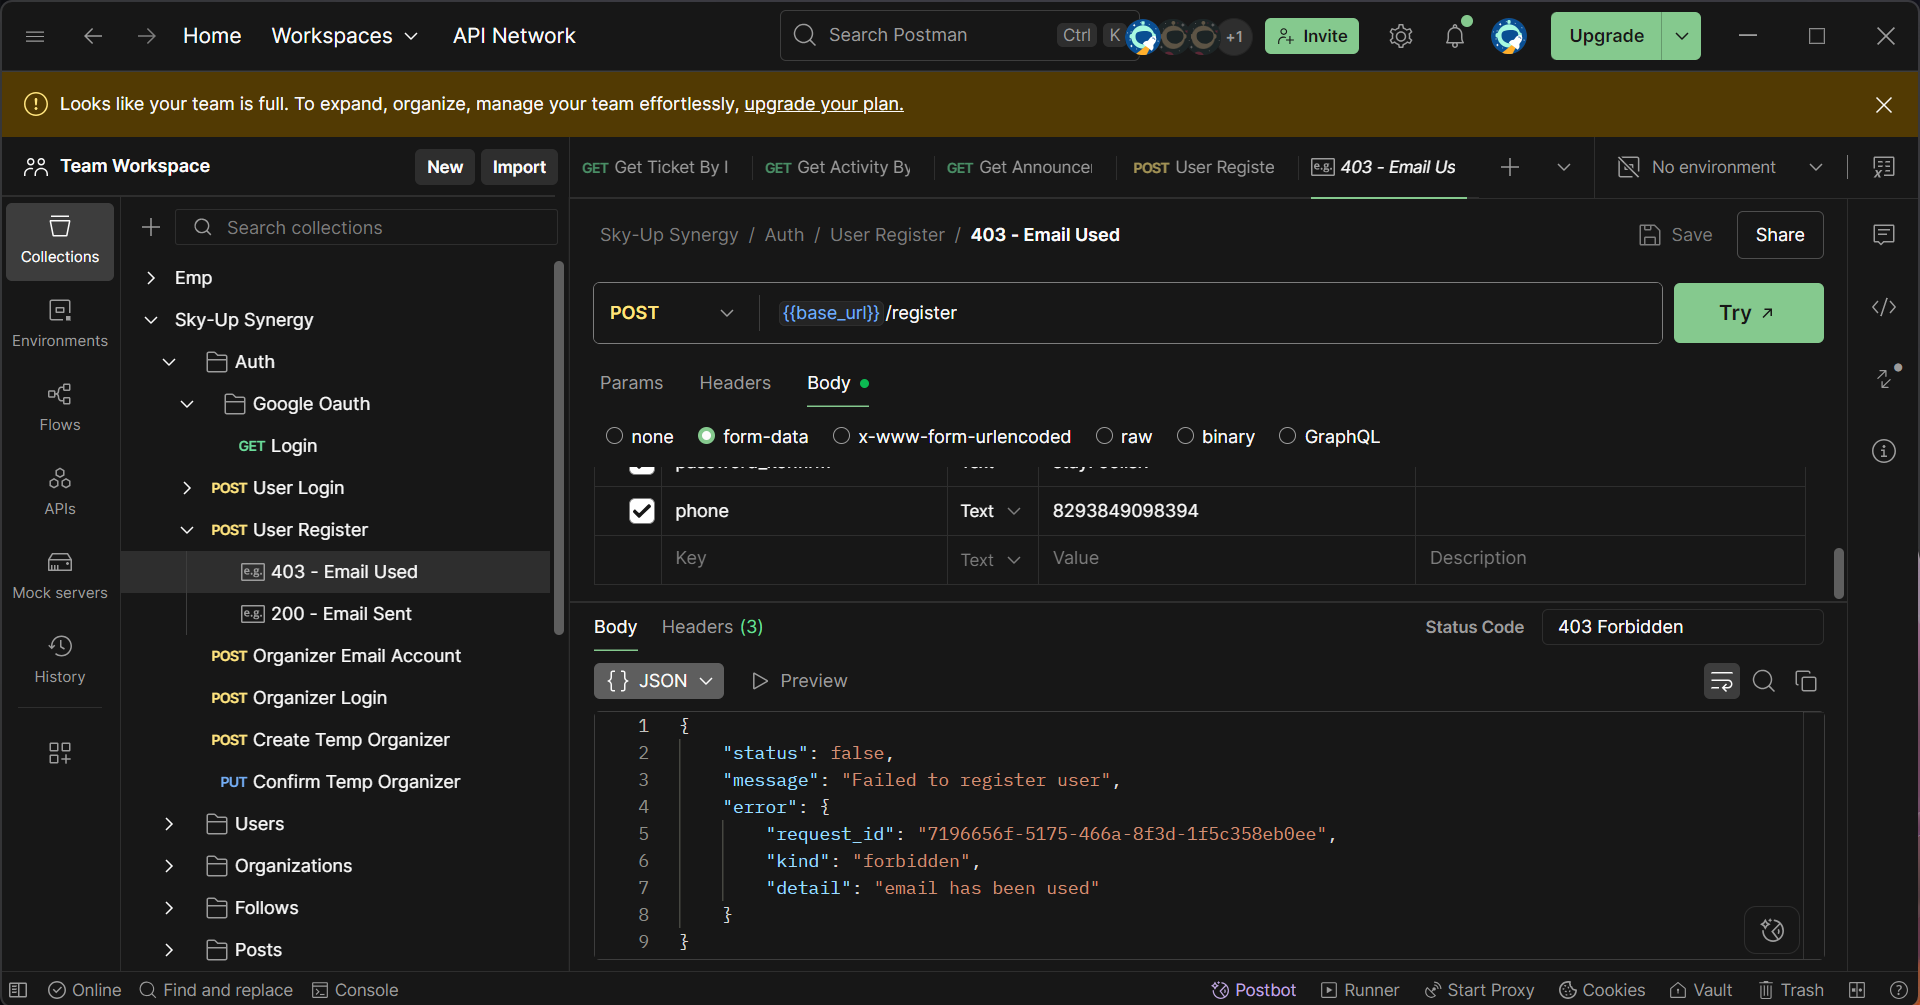Image resolution: width=1920 pixels, height=1005 pixels.
Task: Open the Workspaces dropdown
Action: pyautogui.click(x=344, y=36)
